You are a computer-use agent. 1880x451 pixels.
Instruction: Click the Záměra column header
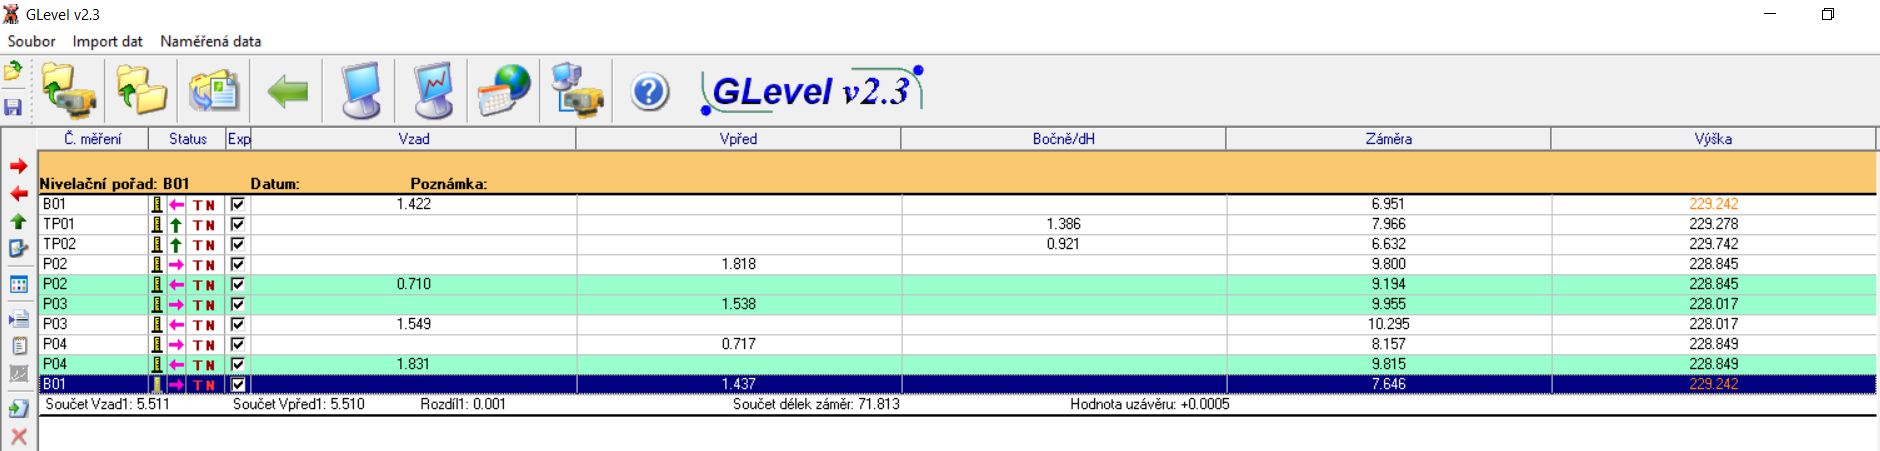[x=1388, y=139]
